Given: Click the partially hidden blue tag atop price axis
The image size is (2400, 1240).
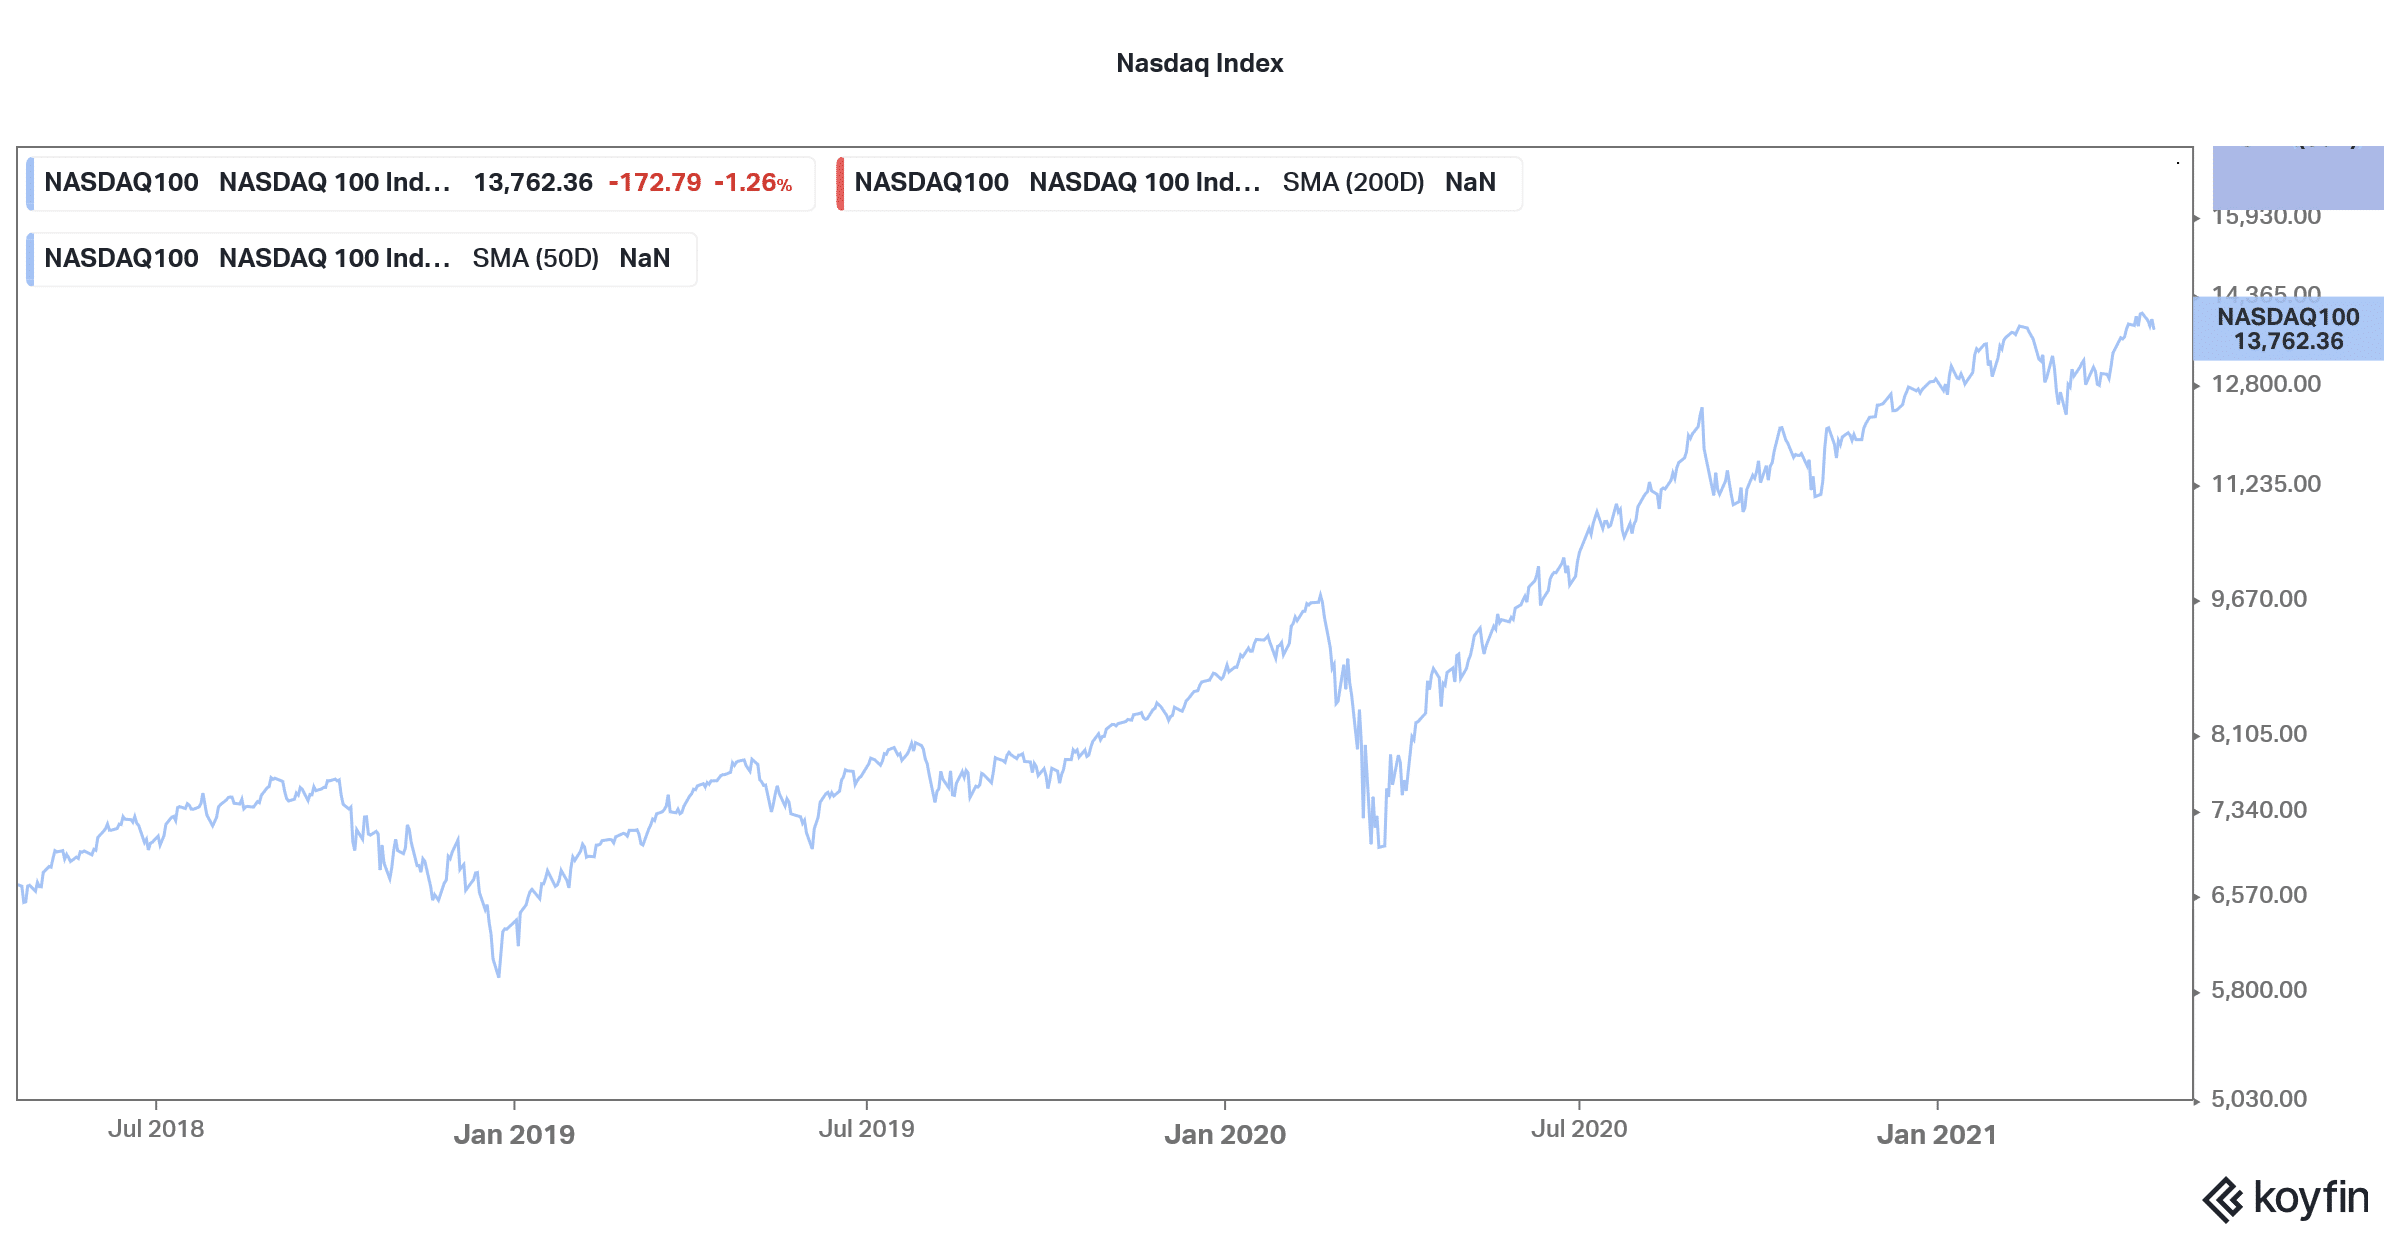Looking at the screenshot, I should pyautogui.click(x=2298, y=178).
